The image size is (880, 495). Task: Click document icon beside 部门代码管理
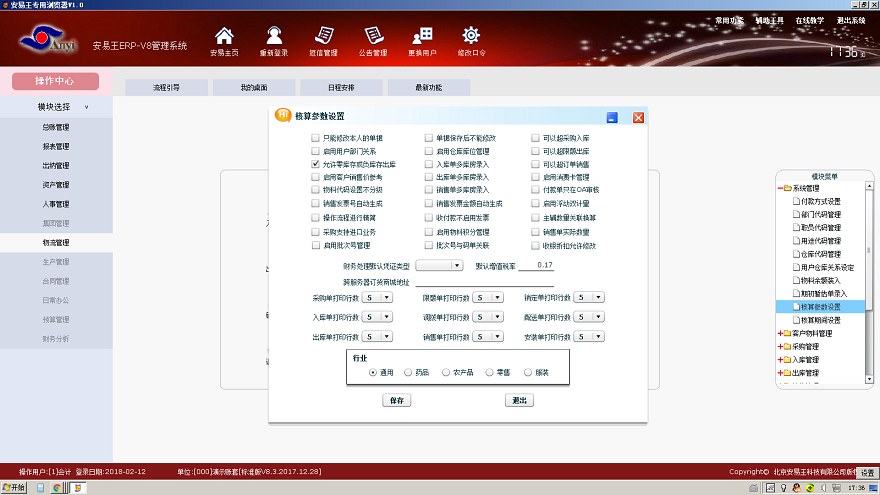pyautogui.click(x=796, y=214)
